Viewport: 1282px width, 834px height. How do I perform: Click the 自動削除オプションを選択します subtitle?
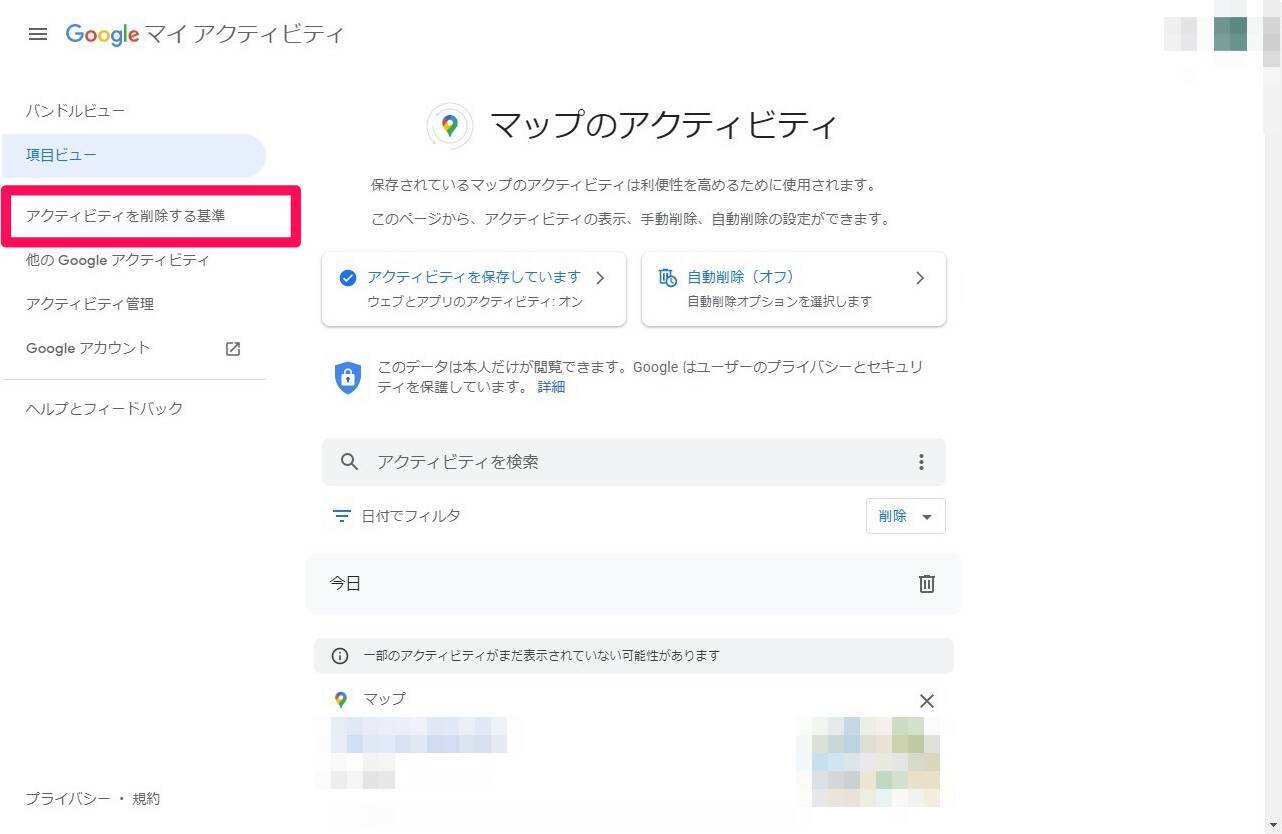(x=780, y=301)
